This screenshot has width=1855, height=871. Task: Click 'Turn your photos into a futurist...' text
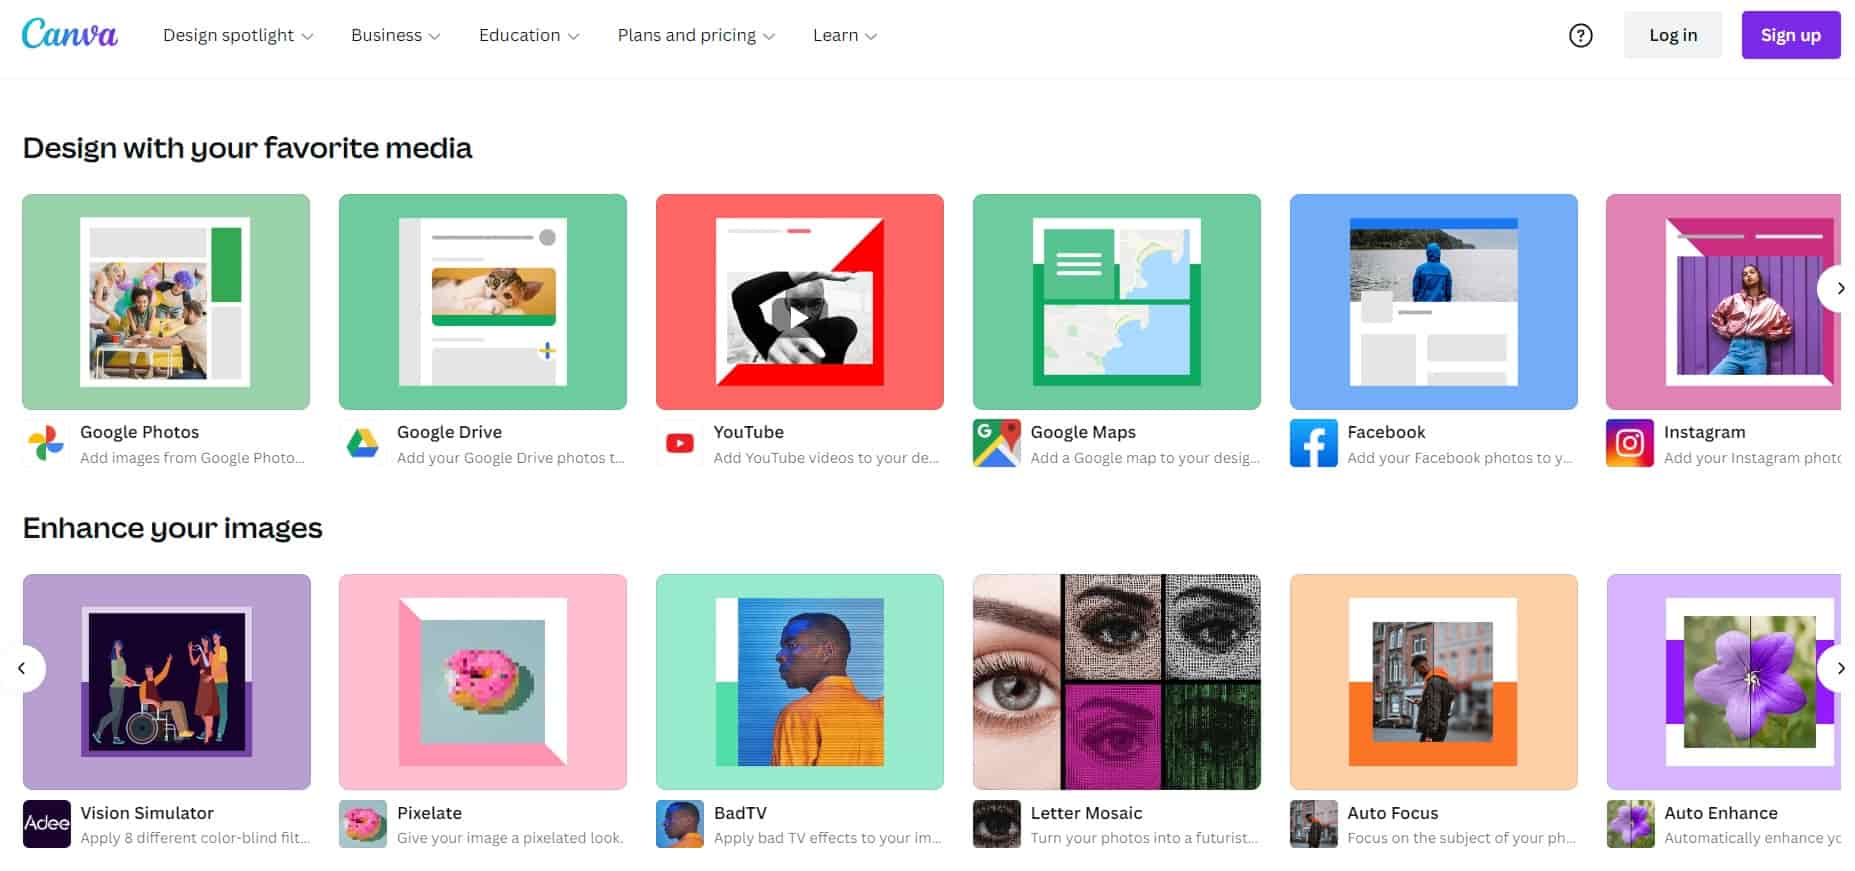pos(1144,838)
